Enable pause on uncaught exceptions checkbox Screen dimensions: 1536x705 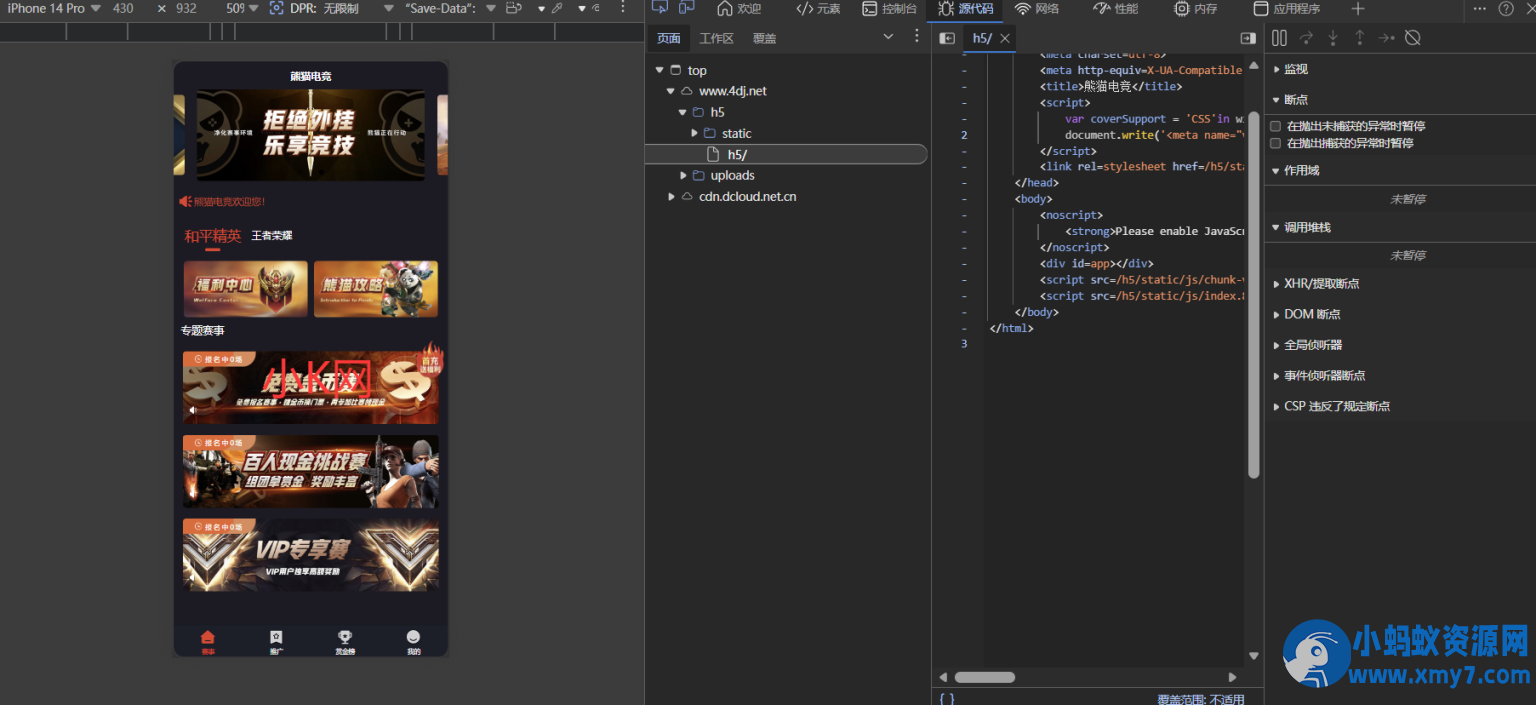pos(1275,126)
